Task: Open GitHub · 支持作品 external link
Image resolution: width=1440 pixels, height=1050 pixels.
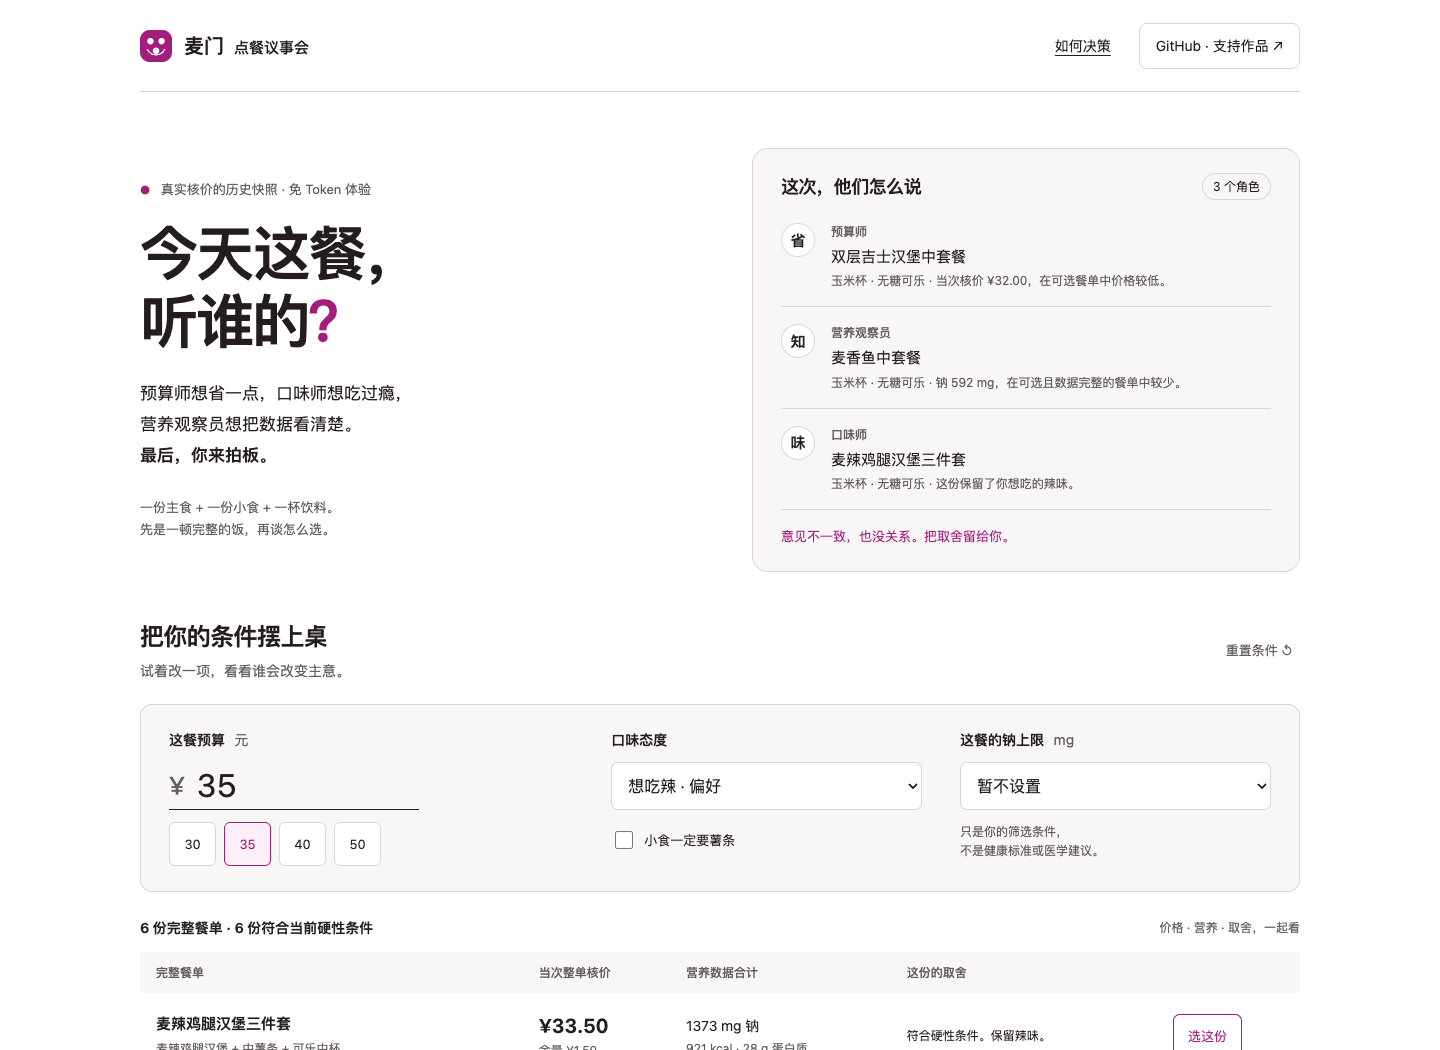Action: [x=1219, y=46]
